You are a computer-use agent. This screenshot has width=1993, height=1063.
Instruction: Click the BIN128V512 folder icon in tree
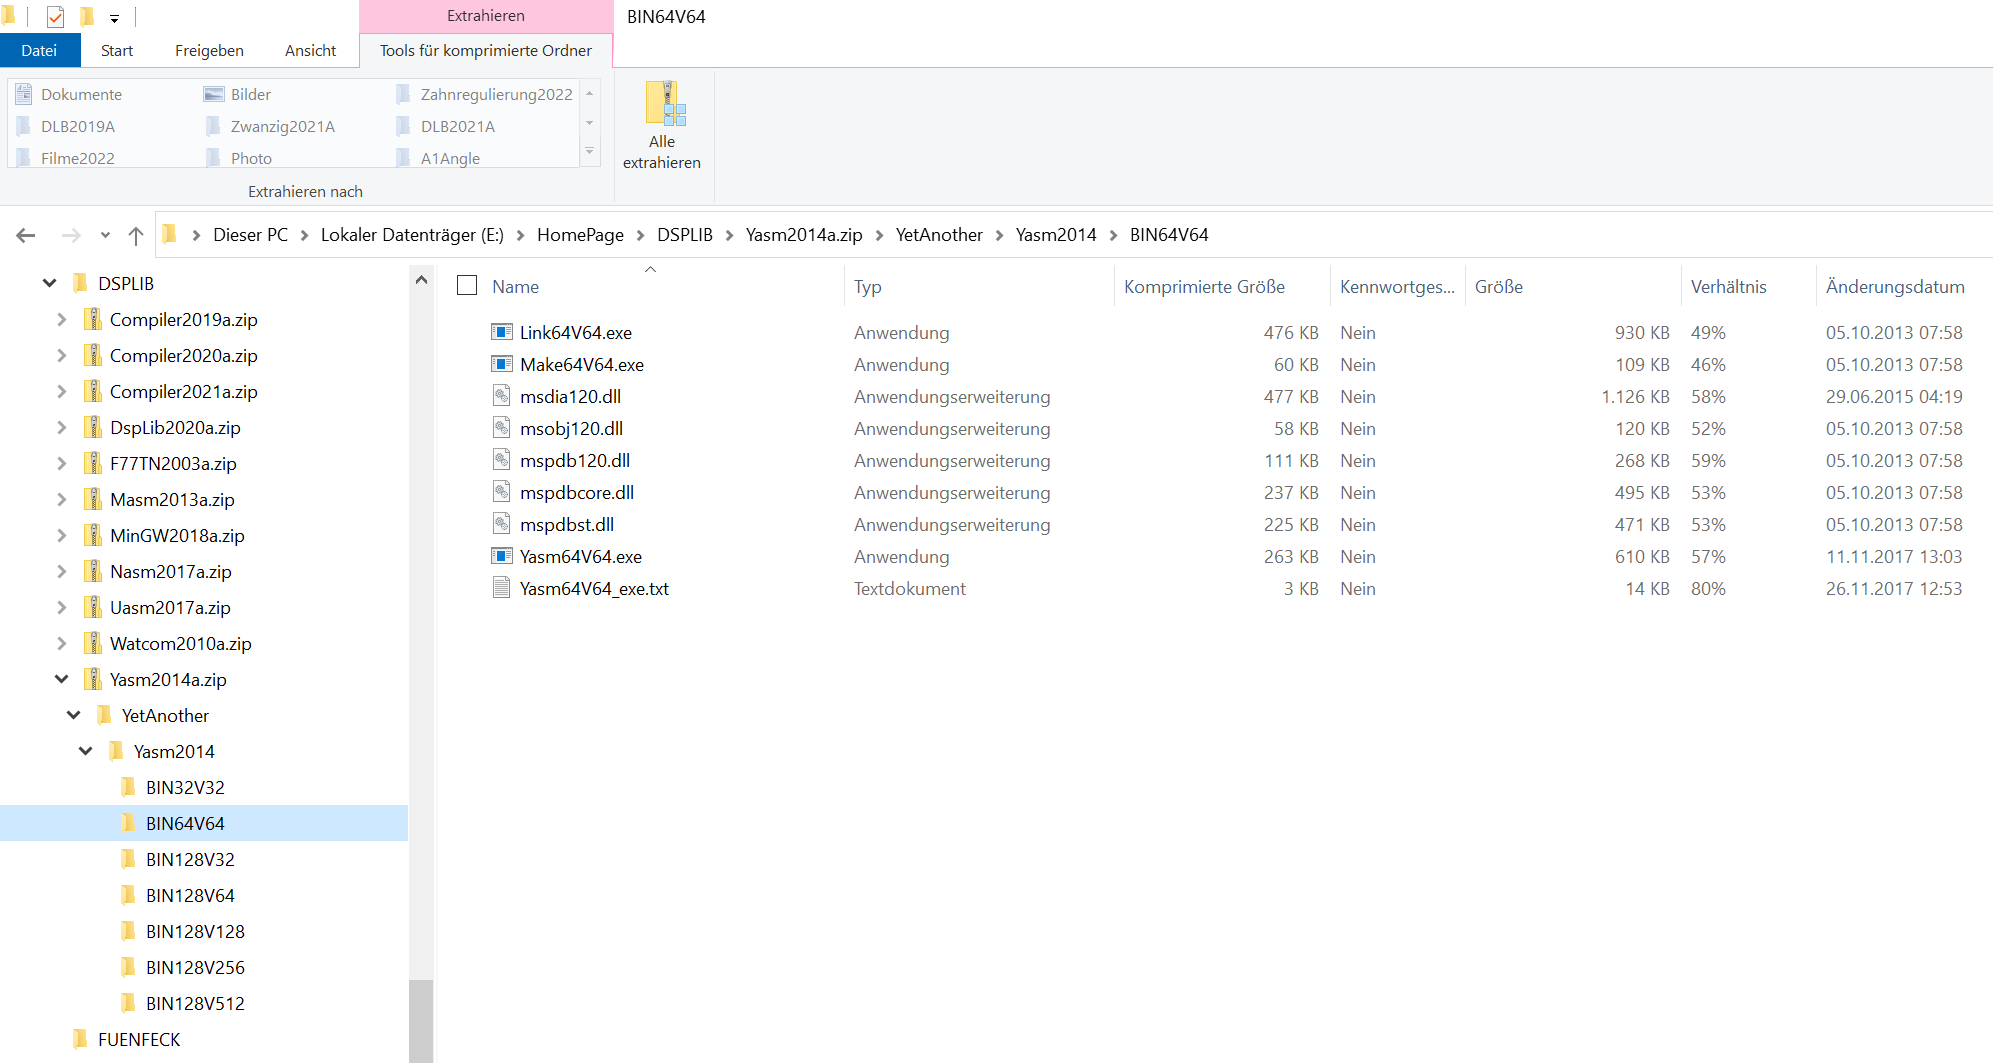click(x=128, y=1003)
